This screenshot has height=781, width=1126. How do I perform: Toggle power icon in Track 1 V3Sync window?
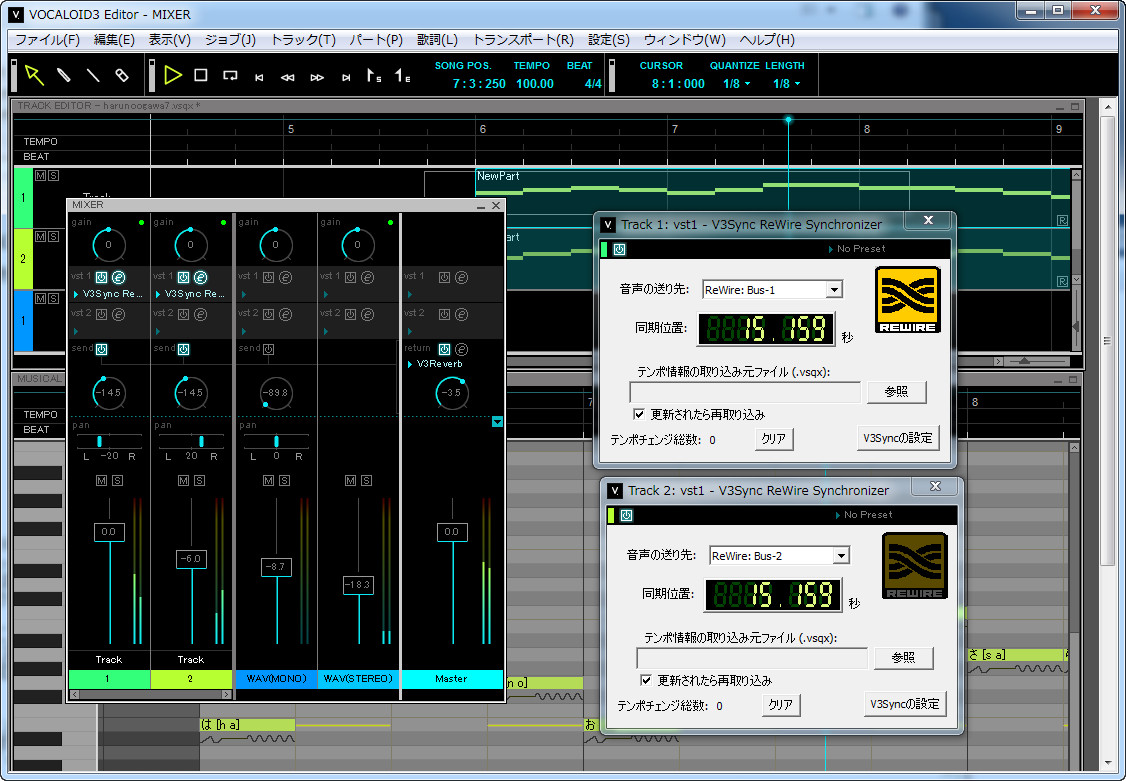(x=619, y=249)
